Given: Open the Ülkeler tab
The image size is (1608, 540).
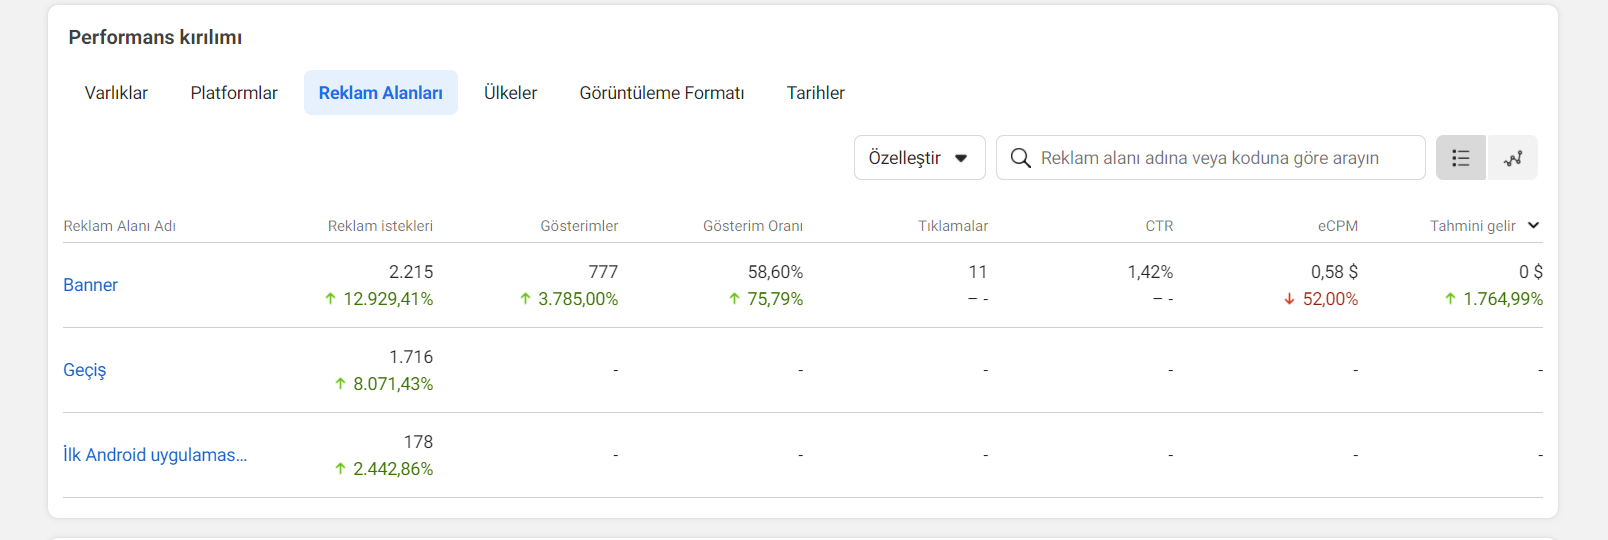Looking at the screenshot, I should [x=511, y=93].
